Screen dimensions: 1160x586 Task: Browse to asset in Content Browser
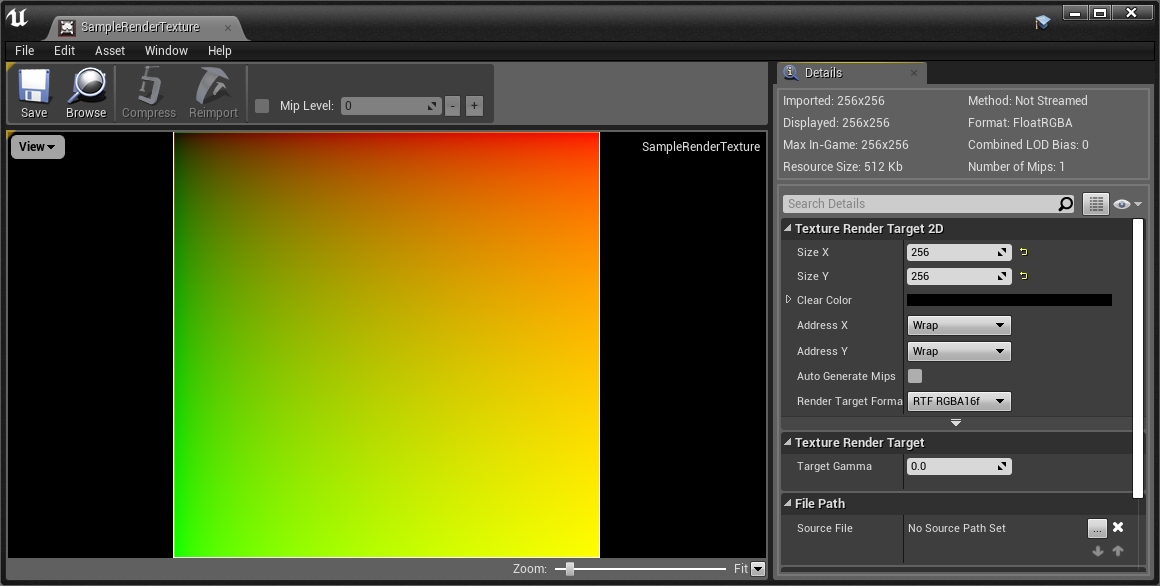(86, 94)
